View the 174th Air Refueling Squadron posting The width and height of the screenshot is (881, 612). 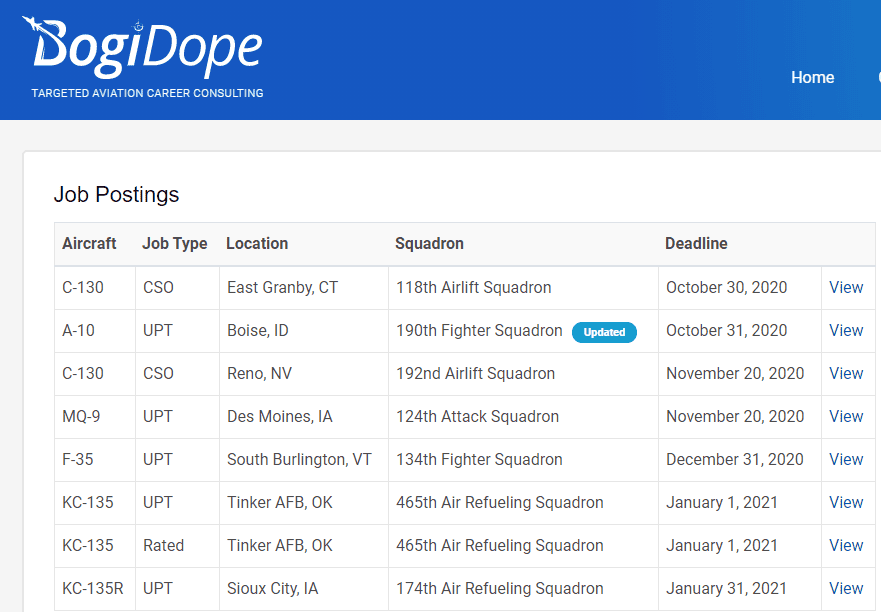click(x=846, y=588)
